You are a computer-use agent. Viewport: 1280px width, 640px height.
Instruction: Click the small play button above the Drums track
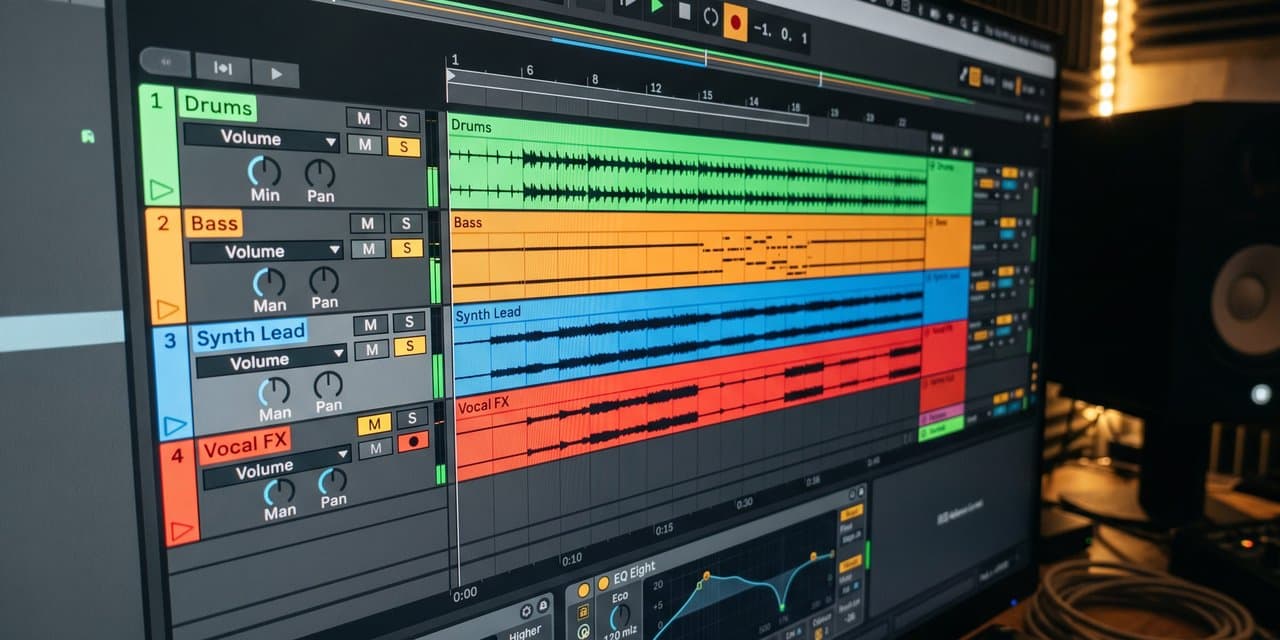tap(275, 73)
